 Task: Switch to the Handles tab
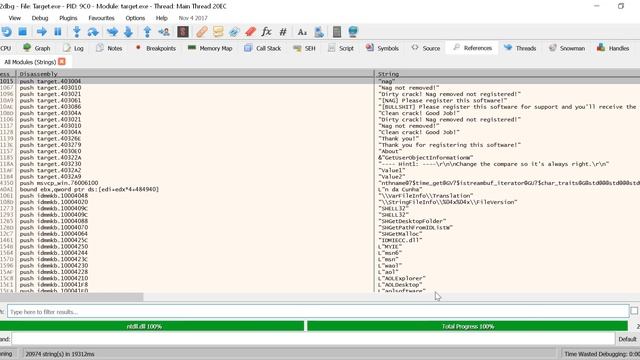(x=613, y=48)
